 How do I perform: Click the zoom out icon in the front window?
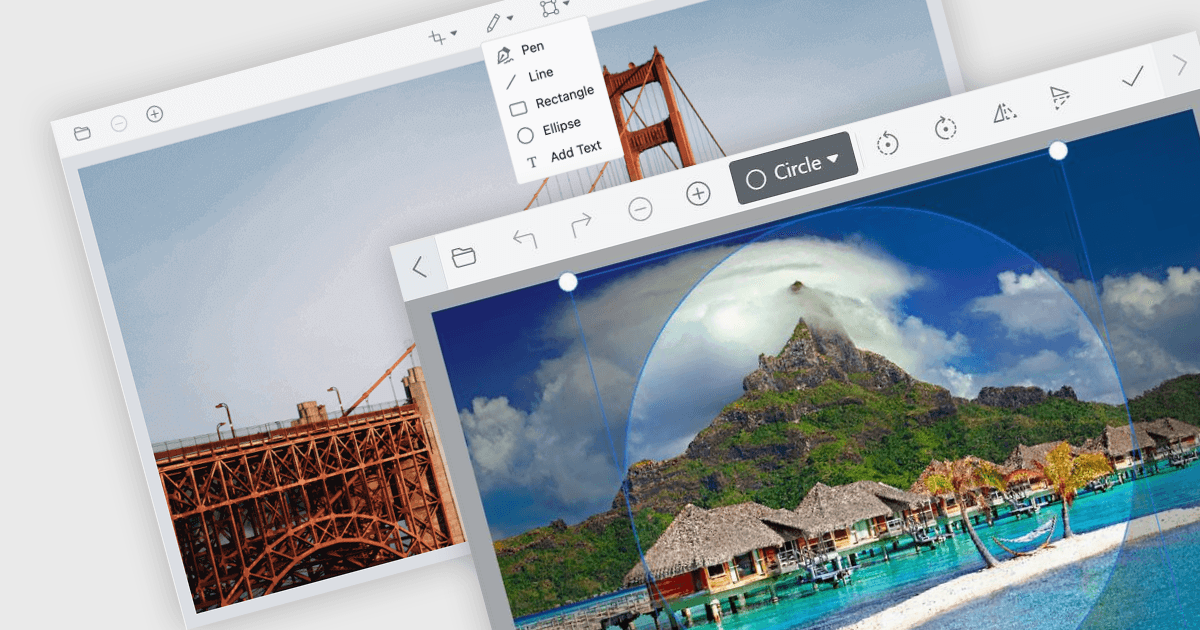[640, 209]
